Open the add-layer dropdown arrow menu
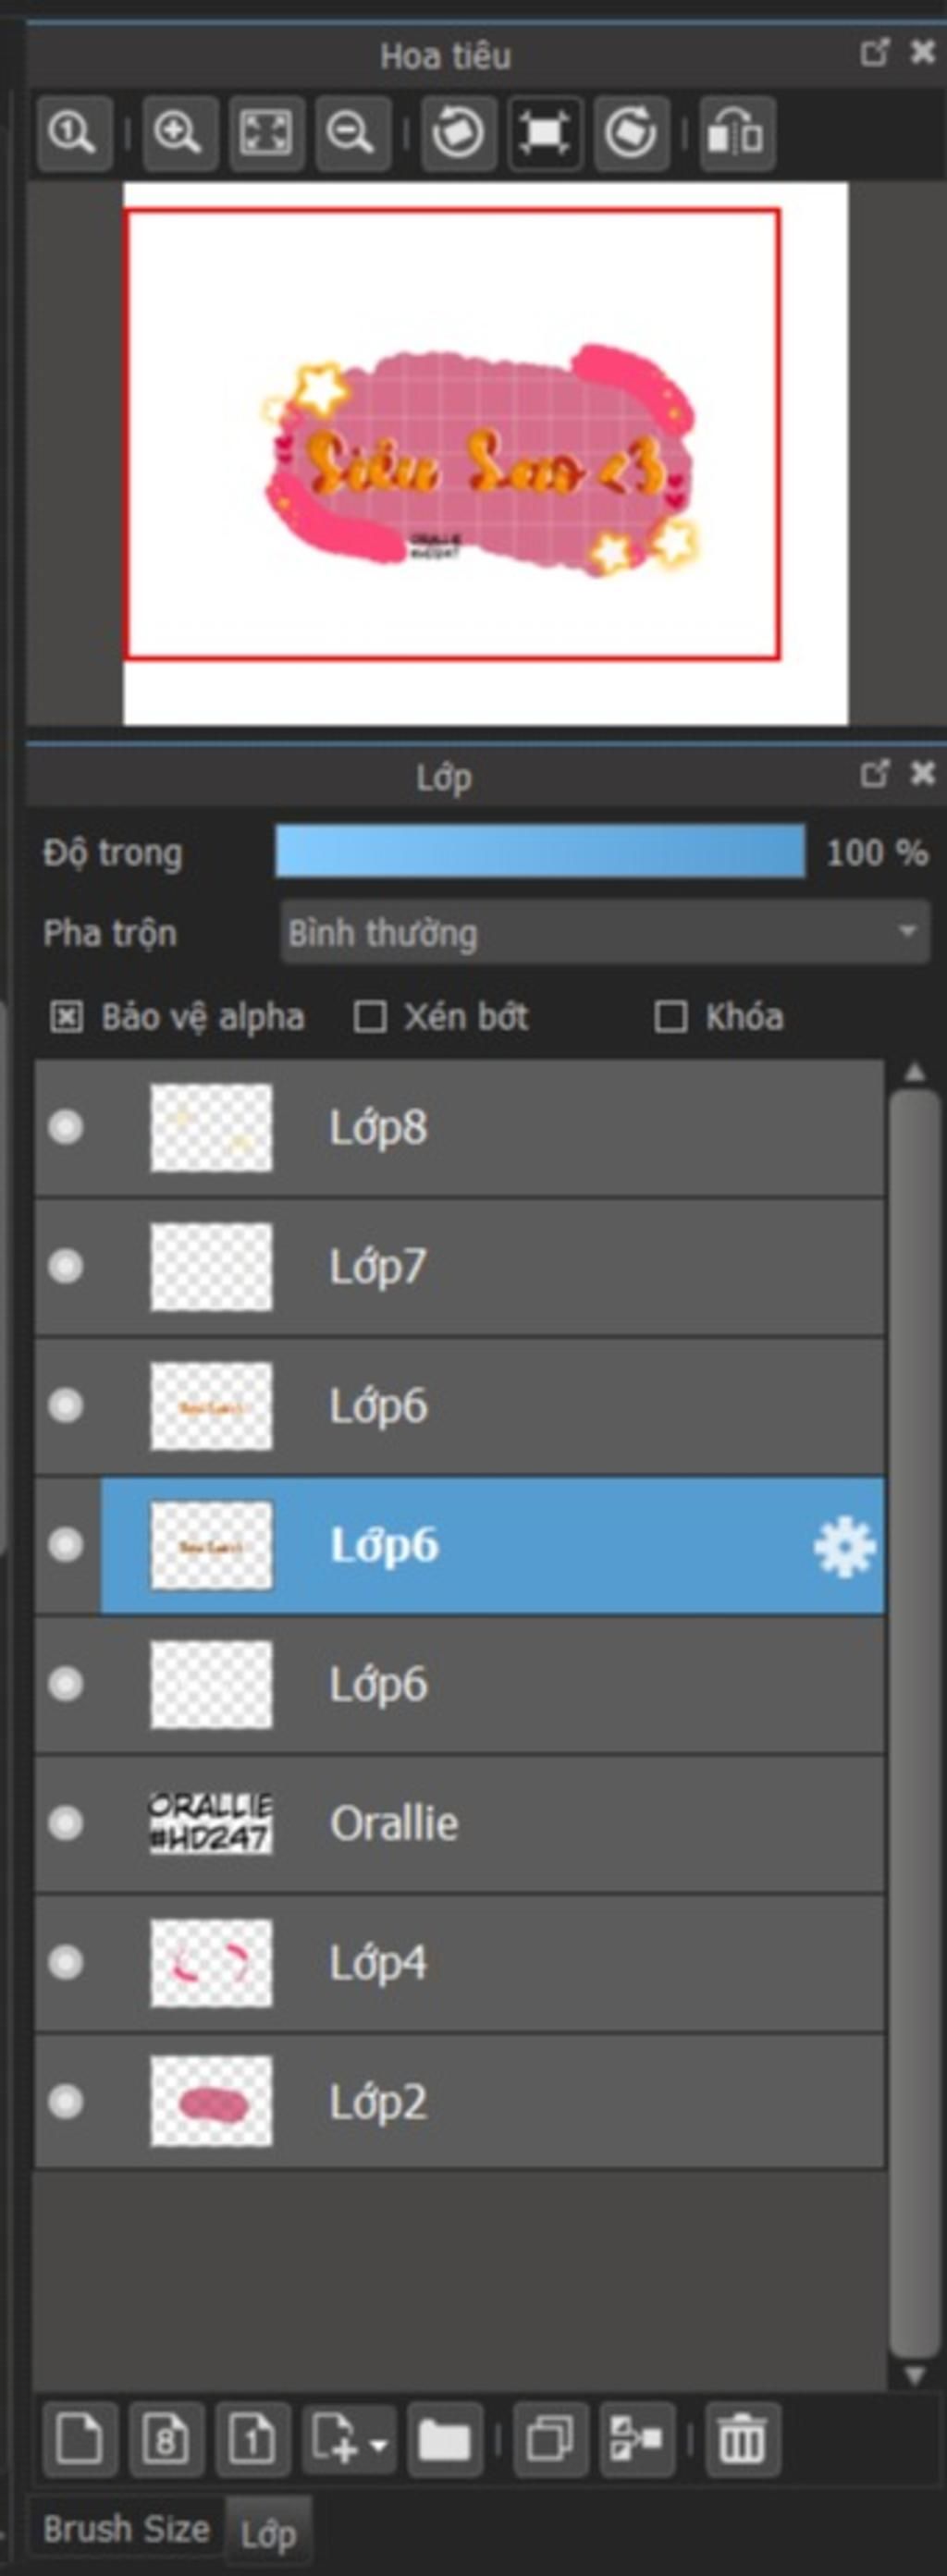 379,2441
